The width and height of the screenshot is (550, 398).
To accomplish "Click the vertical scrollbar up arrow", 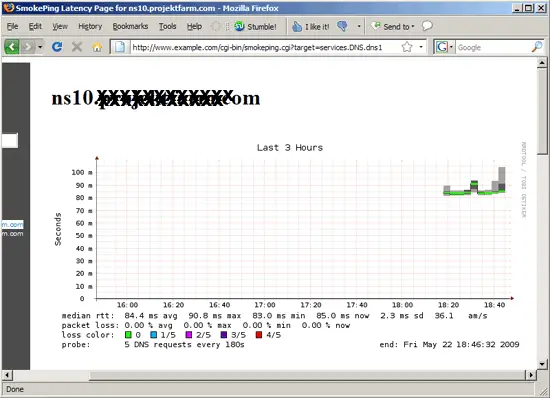I will click(542, 63).
